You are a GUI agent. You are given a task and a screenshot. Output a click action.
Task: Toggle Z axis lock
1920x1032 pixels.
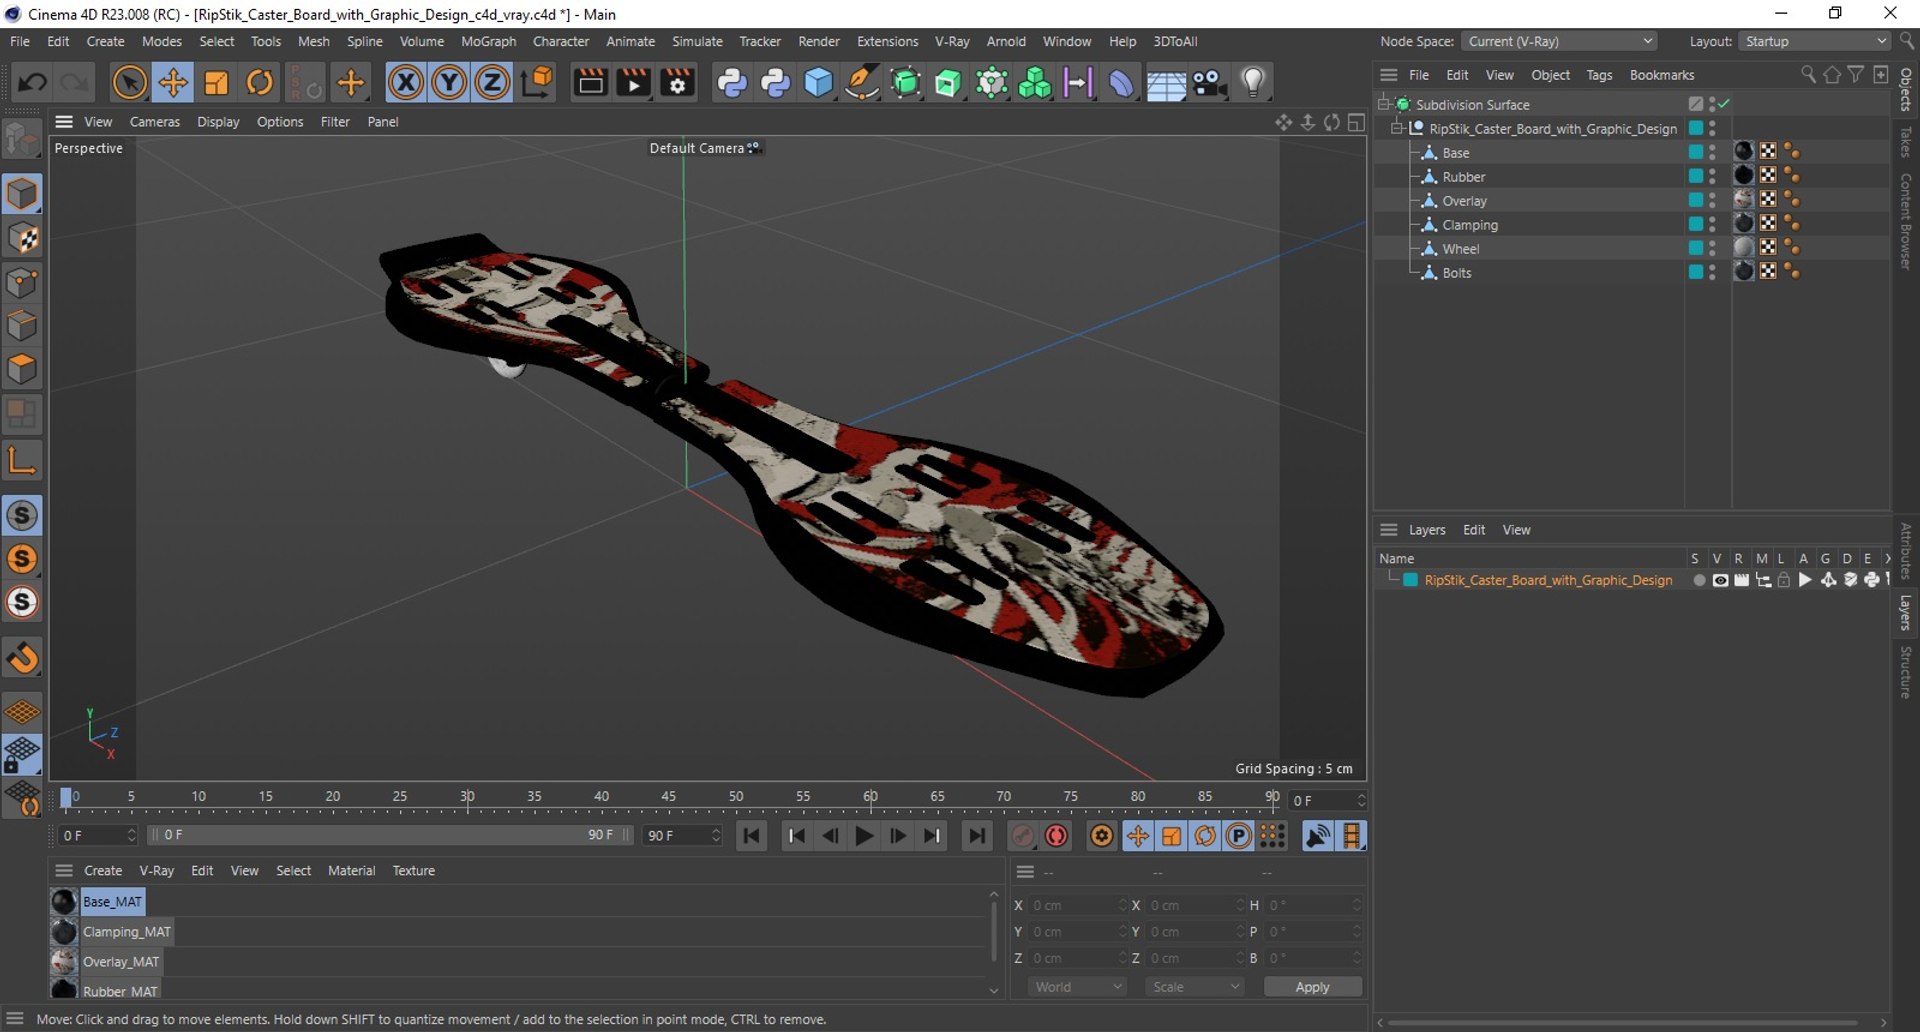[492, 82]
